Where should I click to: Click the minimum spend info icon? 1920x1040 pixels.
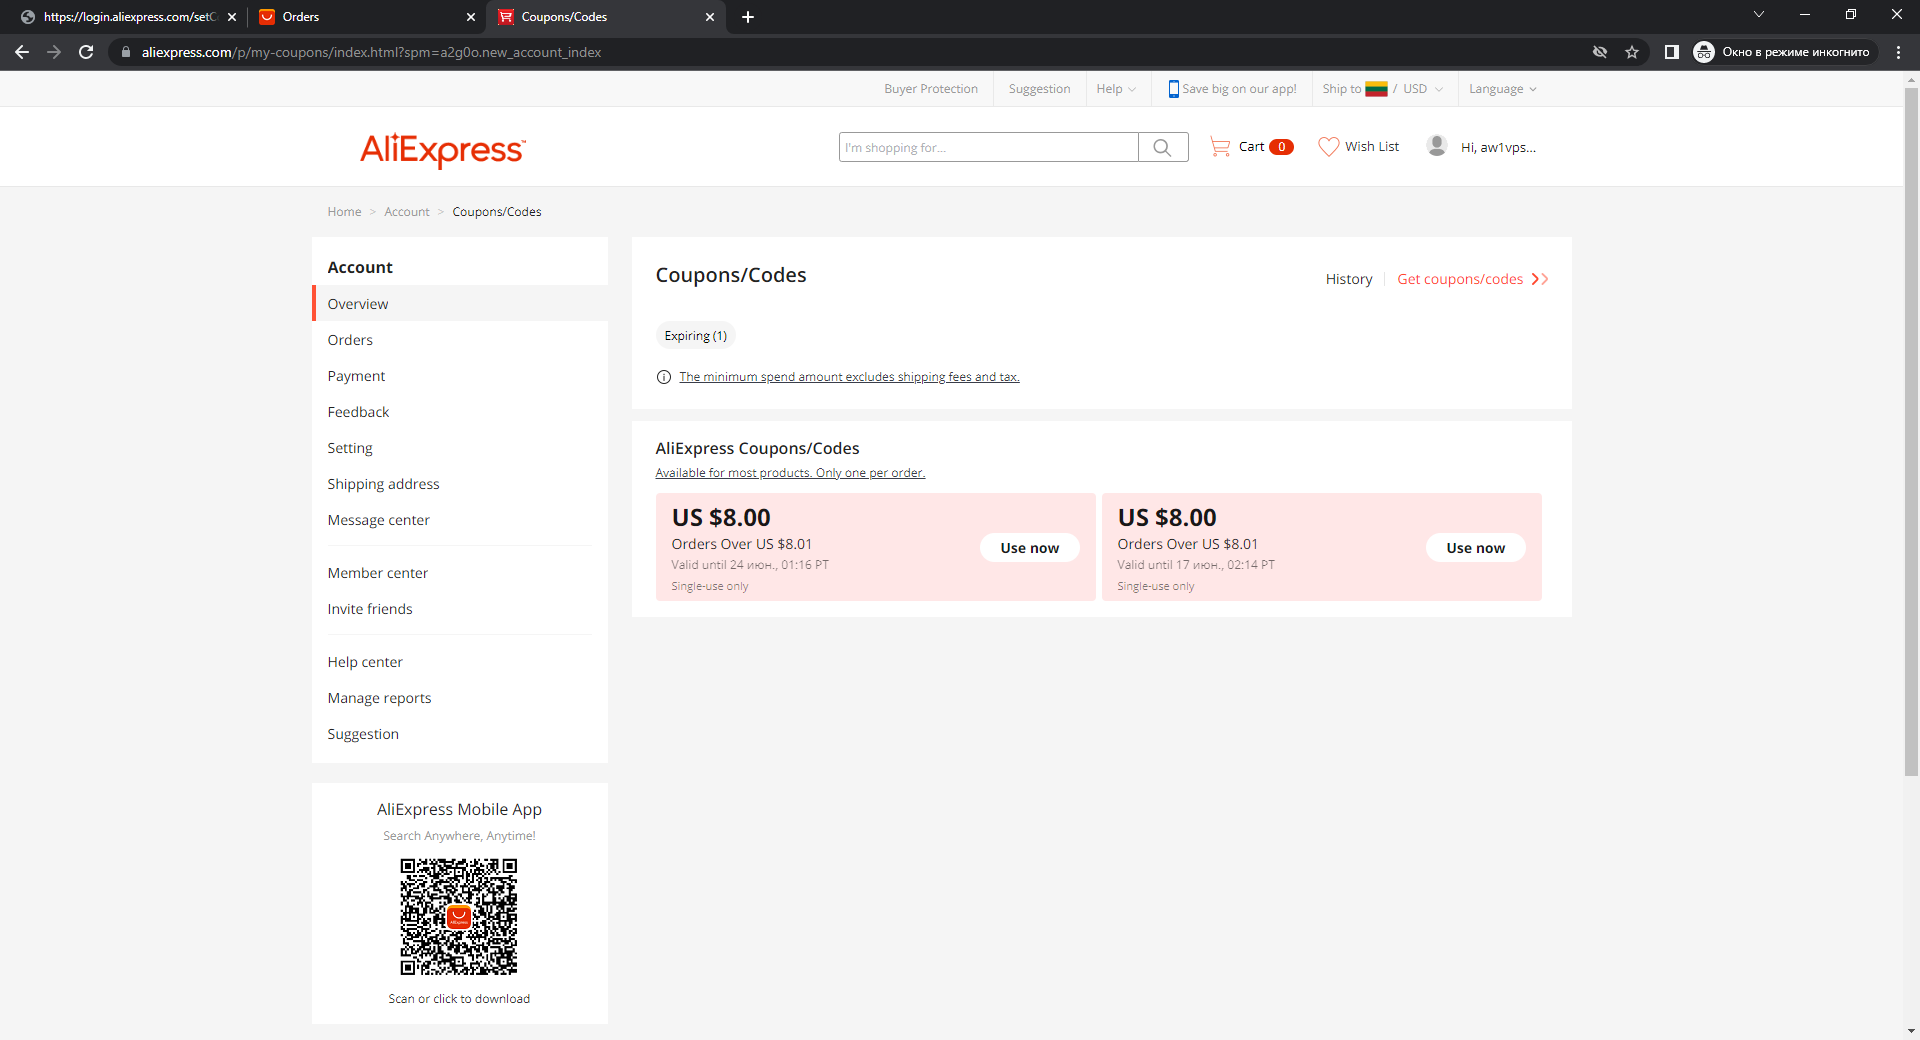[x=663, y=377]
